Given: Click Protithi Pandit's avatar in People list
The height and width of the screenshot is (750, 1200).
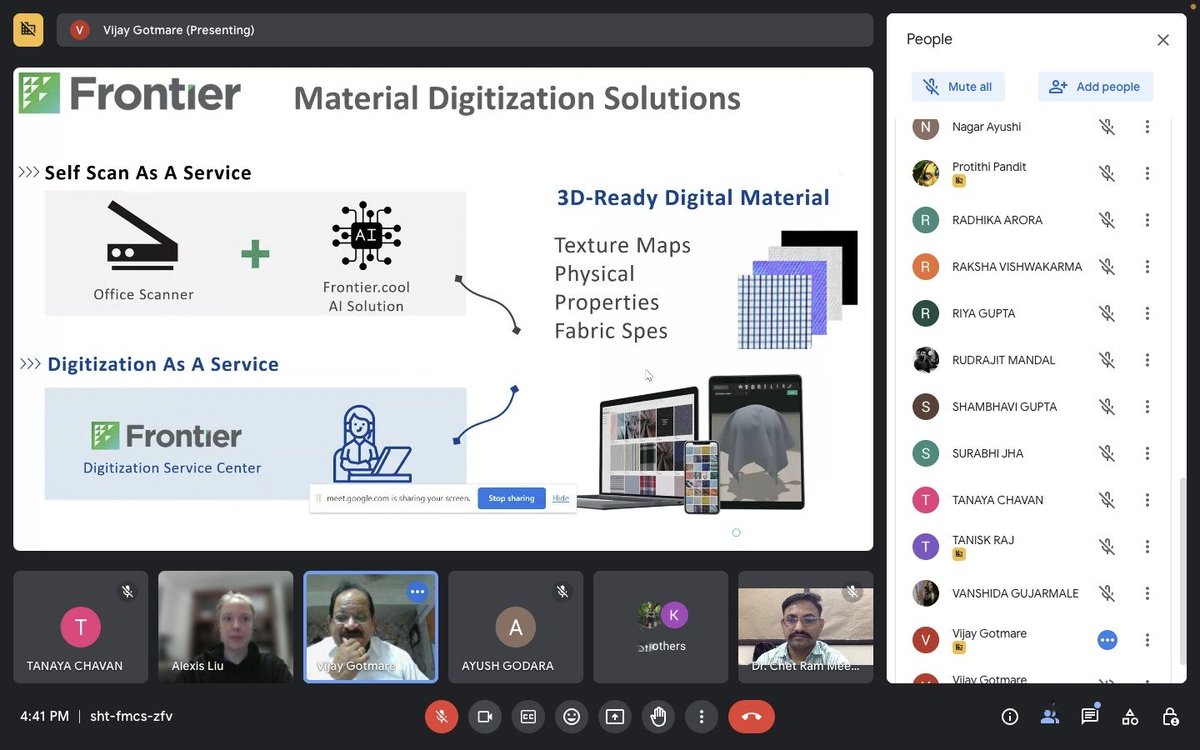Looking at the screenshot, I should [926, 173].
